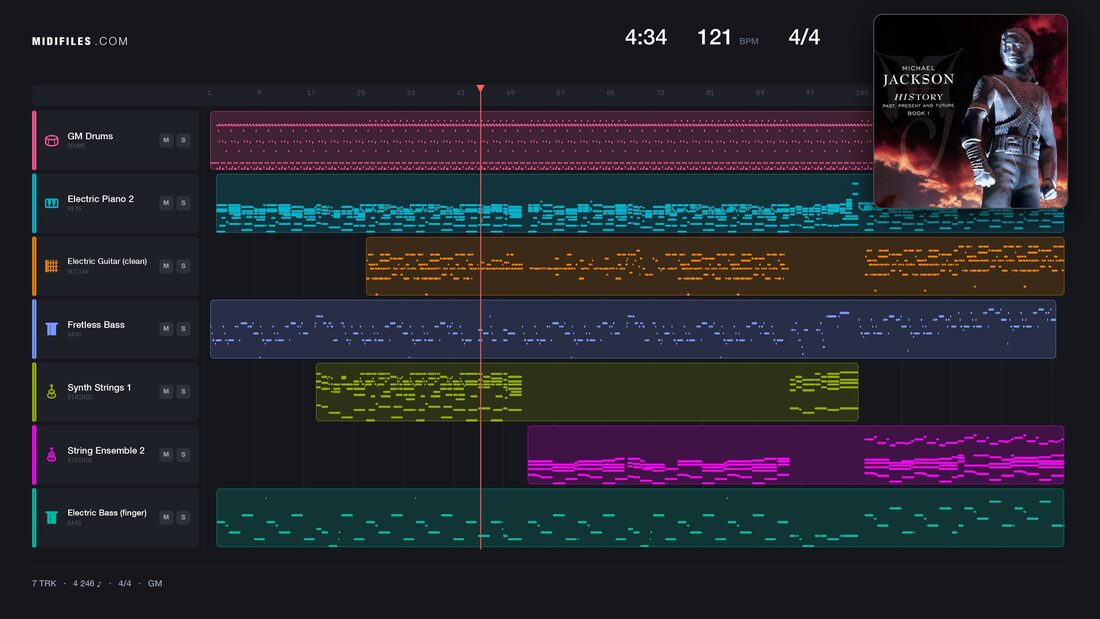Click the Electric Bass (finger) instrument icon
This screenshot has width=1100, height=619.
tap(51, 517)
